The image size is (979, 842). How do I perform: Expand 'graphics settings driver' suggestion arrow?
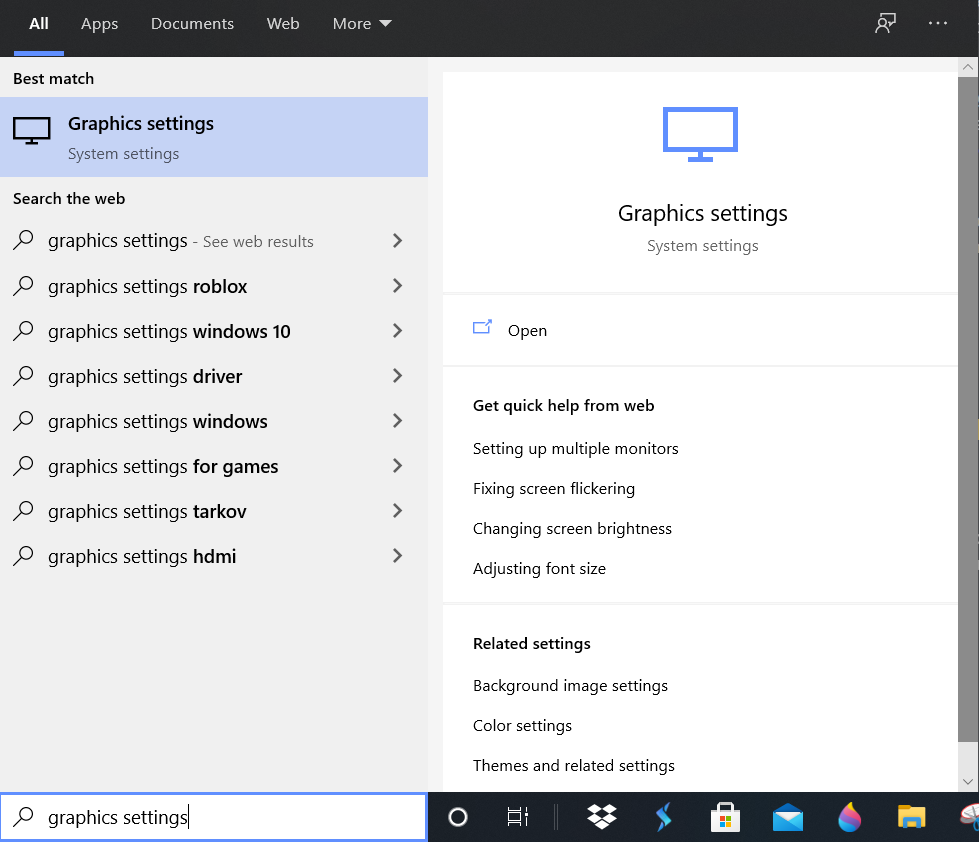click(397, 376)
